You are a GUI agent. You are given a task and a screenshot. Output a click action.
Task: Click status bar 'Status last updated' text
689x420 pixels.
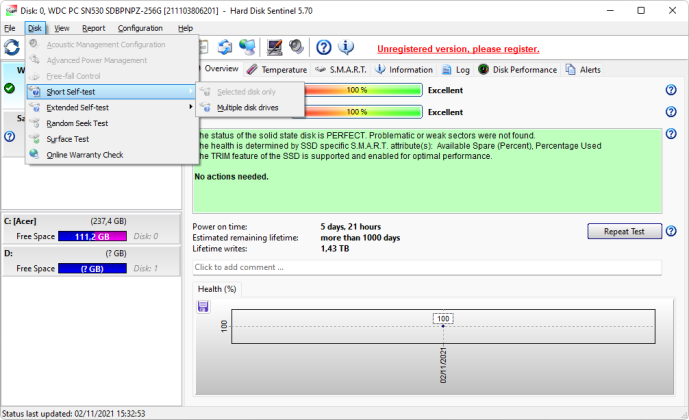click(73, 413)
